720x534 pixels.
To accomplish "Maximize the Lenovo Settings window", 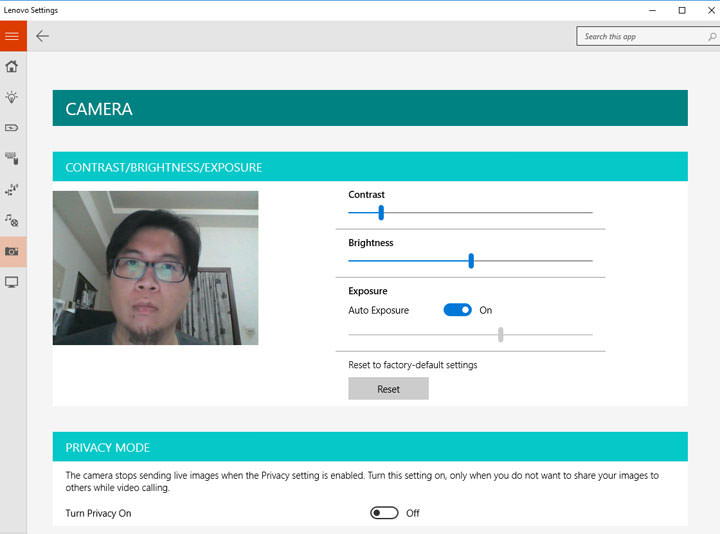I will [681, 10].
